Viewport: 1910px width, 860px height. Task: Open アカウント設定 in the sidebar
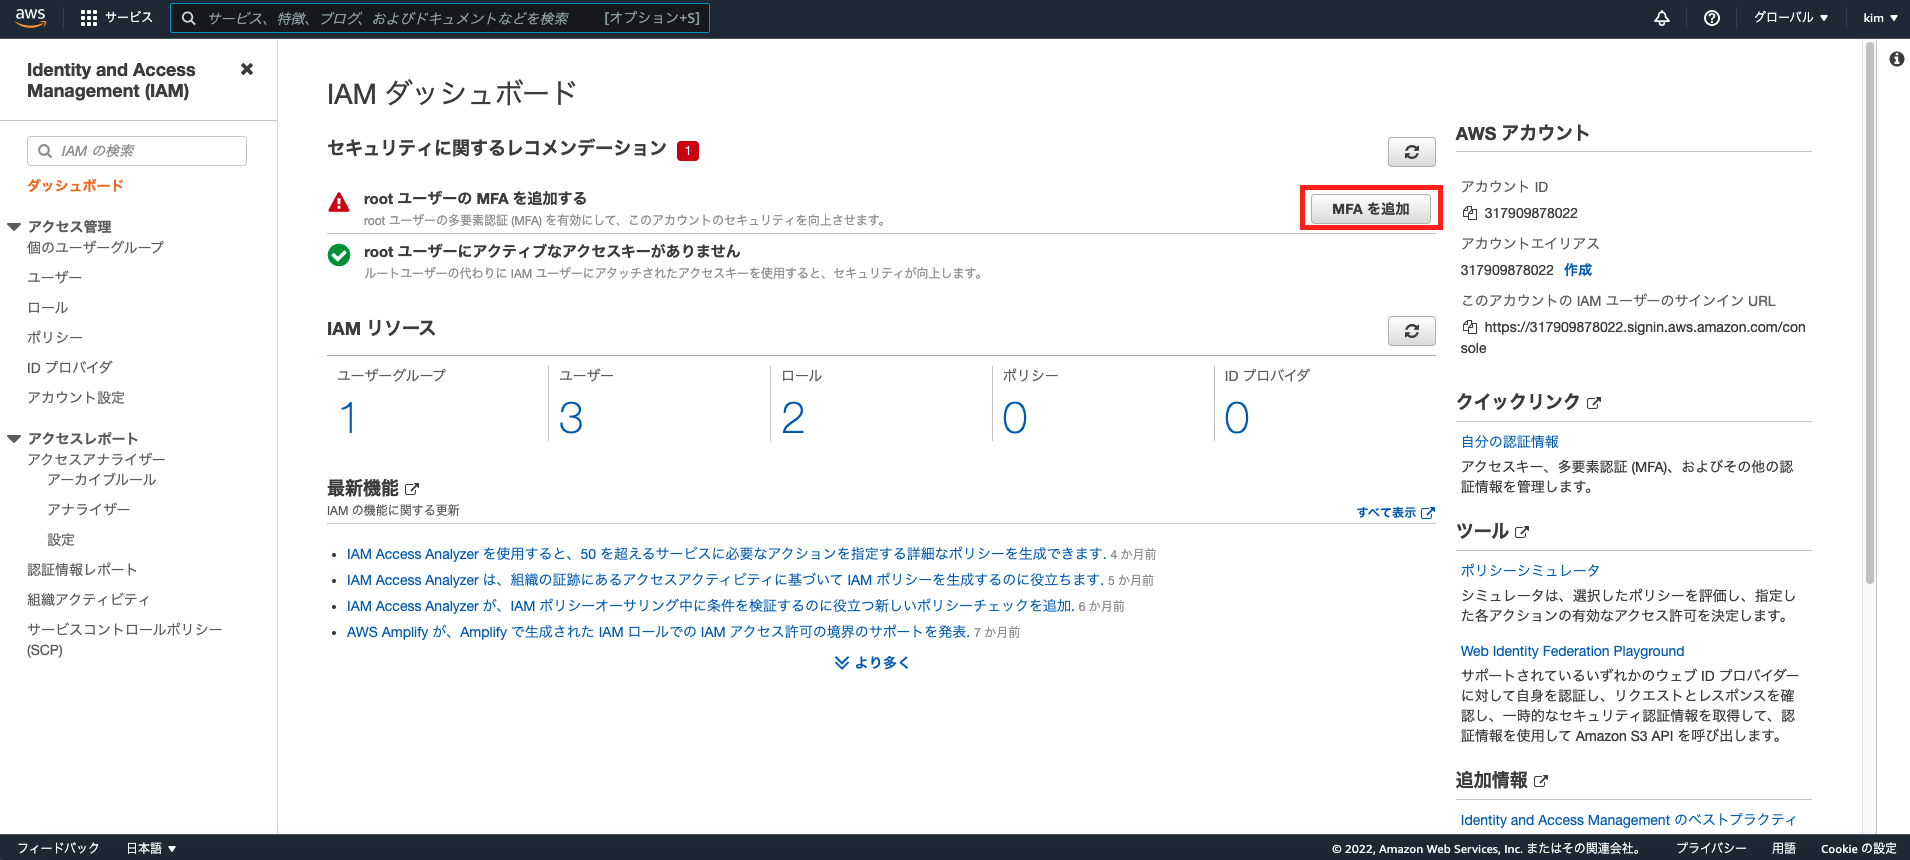click(76, 397)
